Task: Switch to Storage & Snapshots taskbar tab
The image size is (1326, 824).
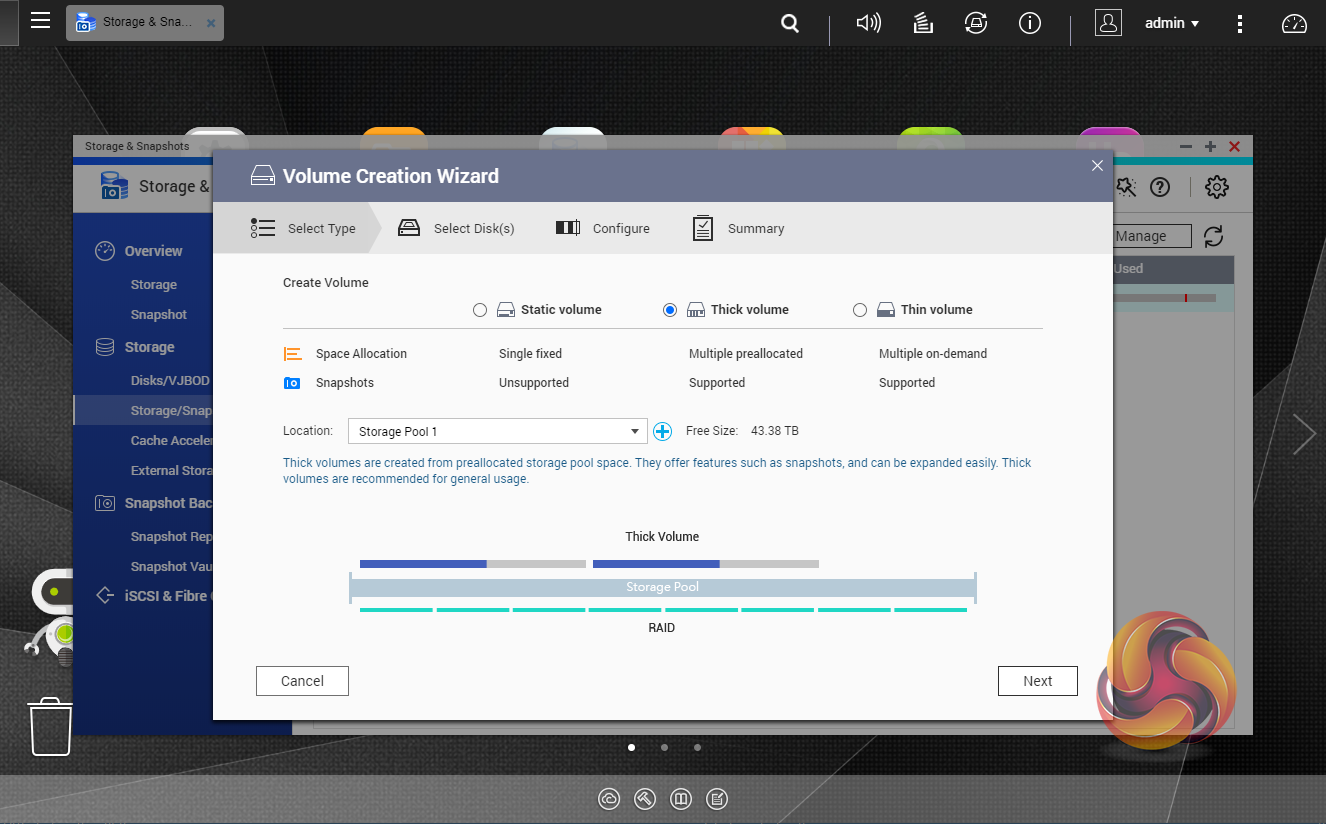Action: coord(144,22)
